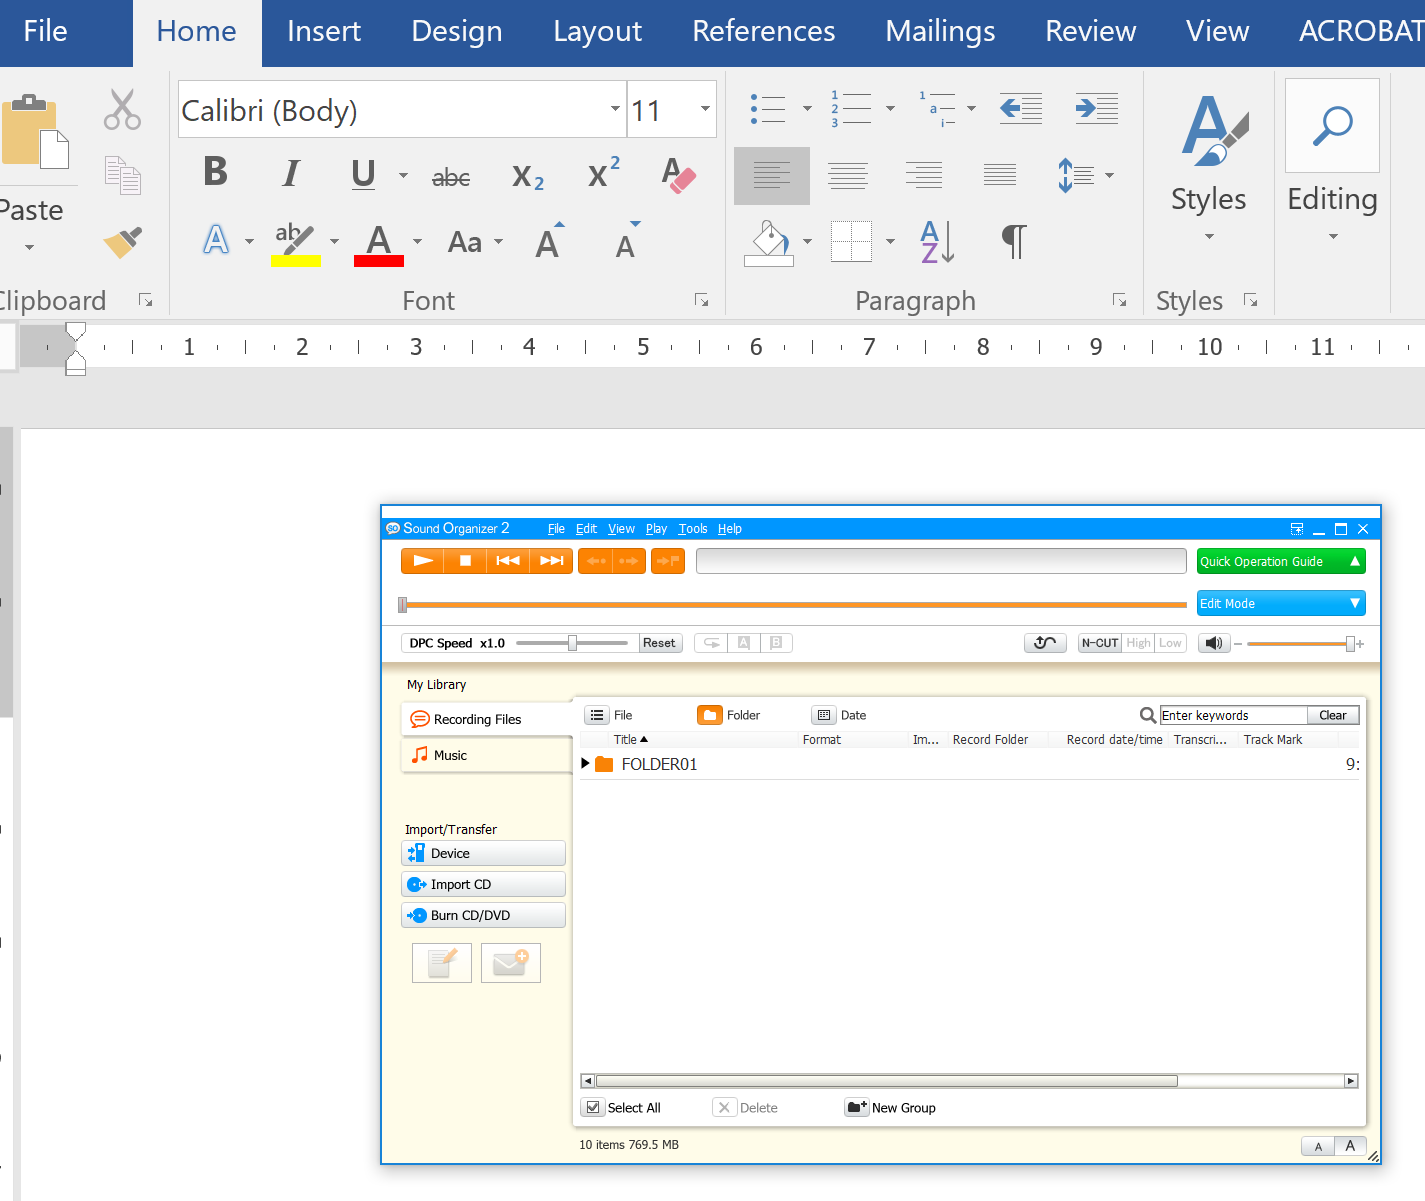Click Decrease Indent icon
Screen dimensions: 1425x1201
[x=1021, y=108]
